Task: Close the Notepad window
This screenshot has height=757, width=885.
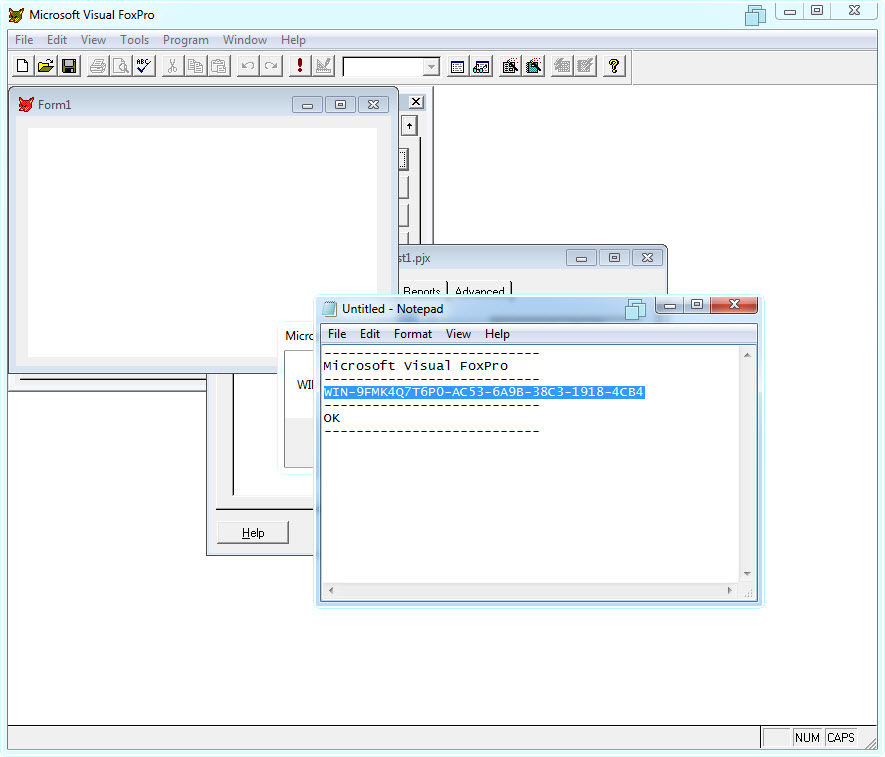Action: [734, 305]
